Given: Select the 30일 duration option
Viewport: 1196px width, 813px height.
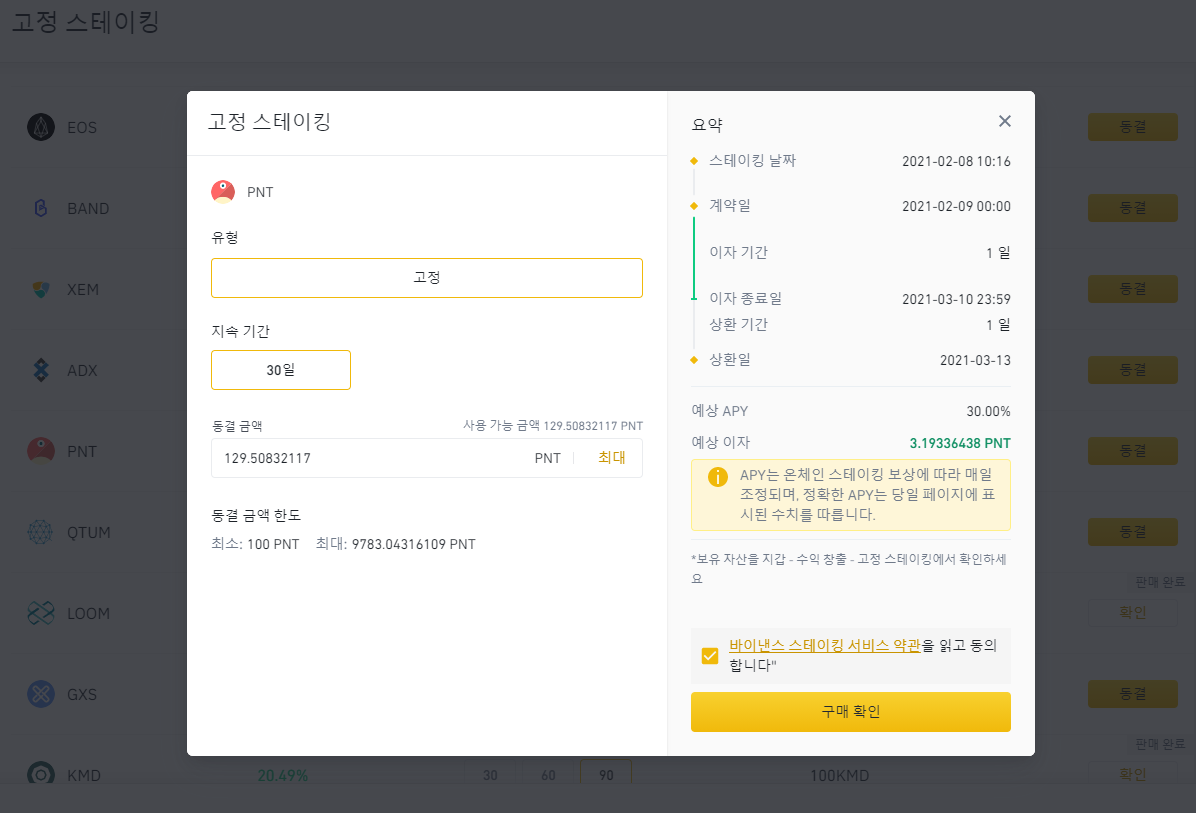Looking at the screenshot, I should (x=281, y=370).
